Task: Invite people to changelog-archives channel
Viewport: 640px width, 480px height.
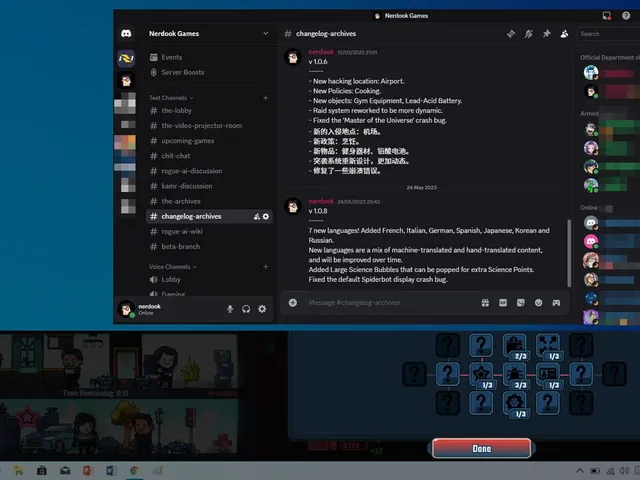Action: click(257, 216)
